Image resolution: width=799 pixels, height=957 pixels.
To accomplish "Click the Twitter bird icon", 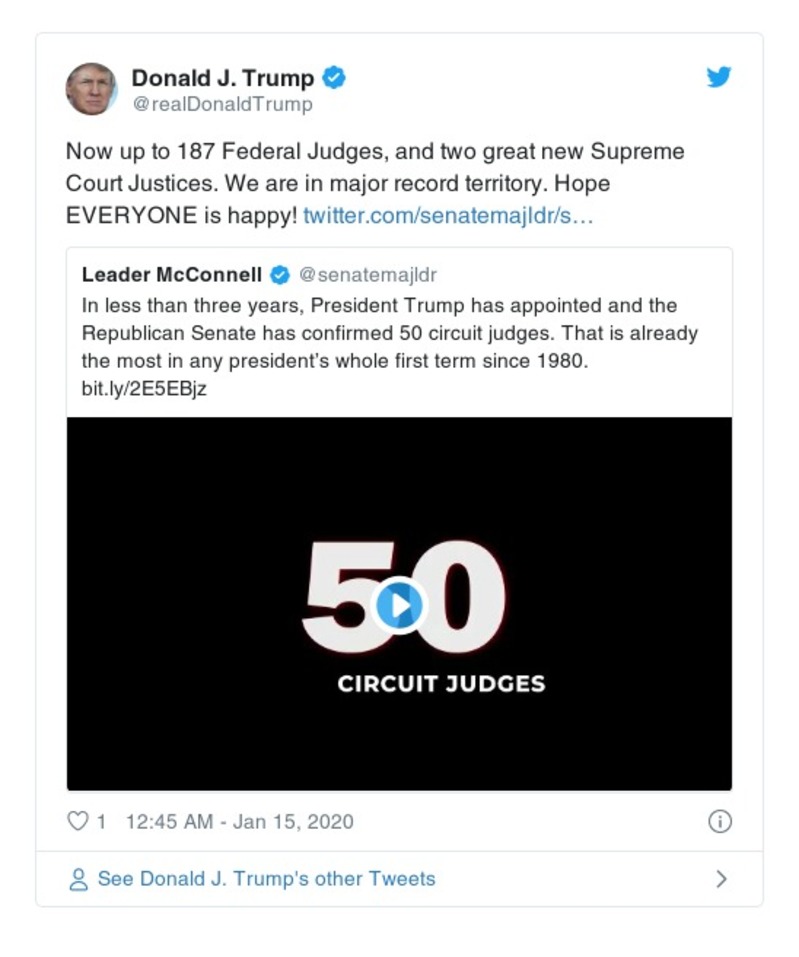I will click(719, 76).
